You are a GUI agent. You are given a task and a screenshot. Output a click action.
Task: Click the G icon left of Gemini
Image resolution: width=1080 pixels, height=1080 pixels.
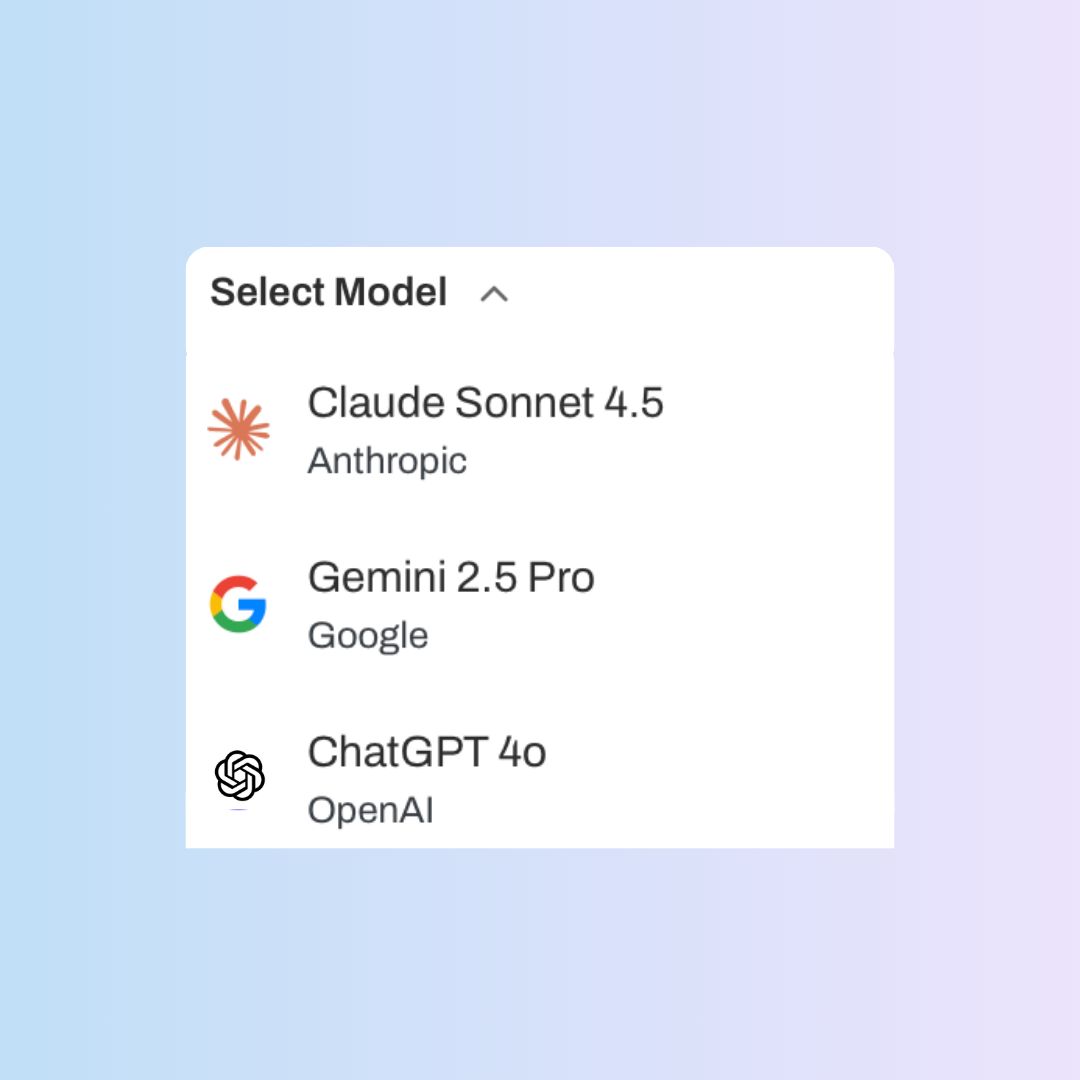click(x=238, y=604)
